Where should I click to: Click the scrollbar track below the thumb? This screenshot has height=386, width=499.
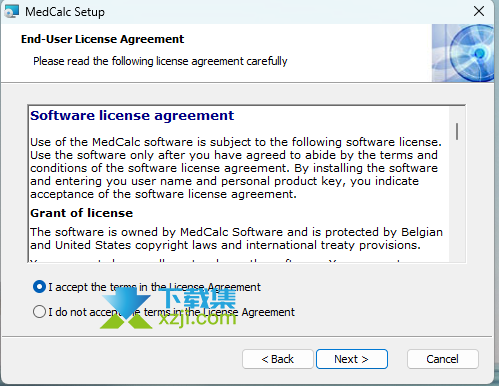click(x=457, y=200)
